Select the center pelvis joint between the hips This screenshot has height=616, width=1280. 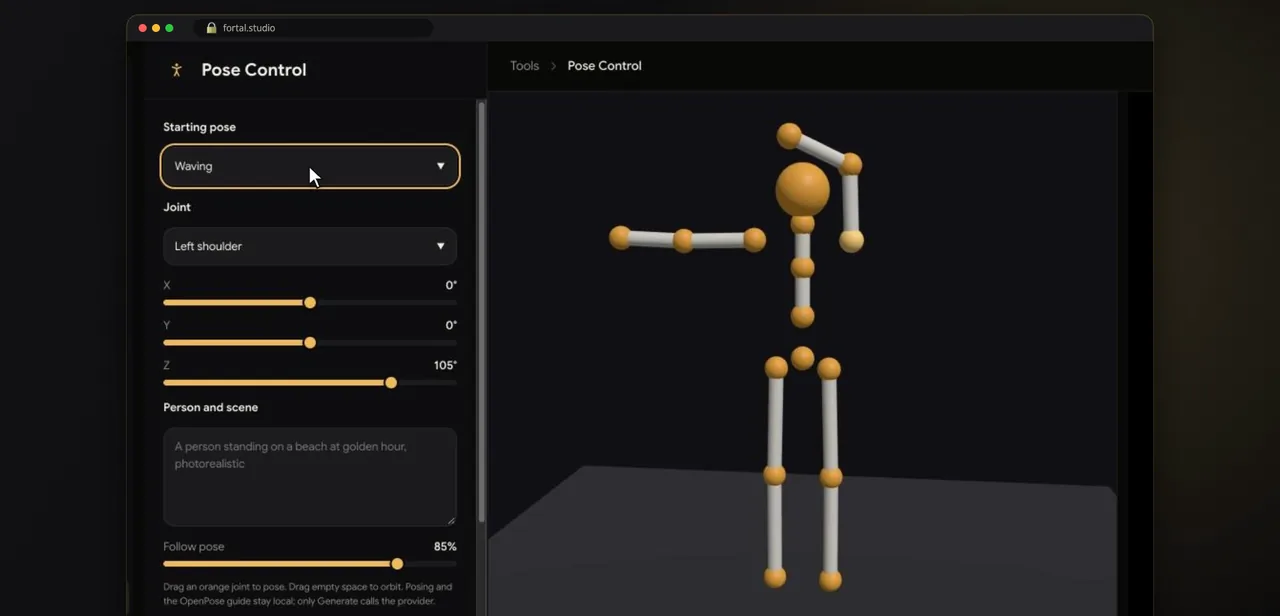click(x=802, y=357)
